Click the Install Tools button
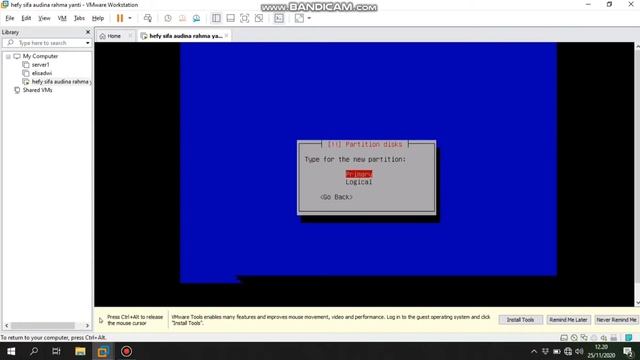This screenshot has height=360, width=640. [520, 320]
